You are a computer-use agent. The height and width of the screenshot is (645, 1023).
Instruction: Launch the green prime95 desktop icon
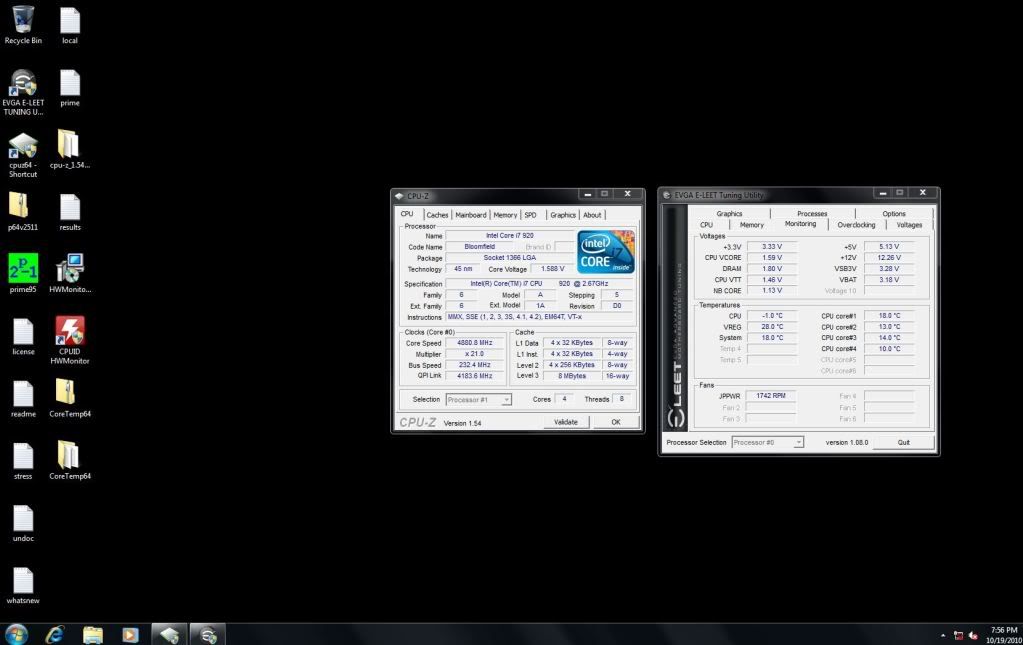point(23,273)
